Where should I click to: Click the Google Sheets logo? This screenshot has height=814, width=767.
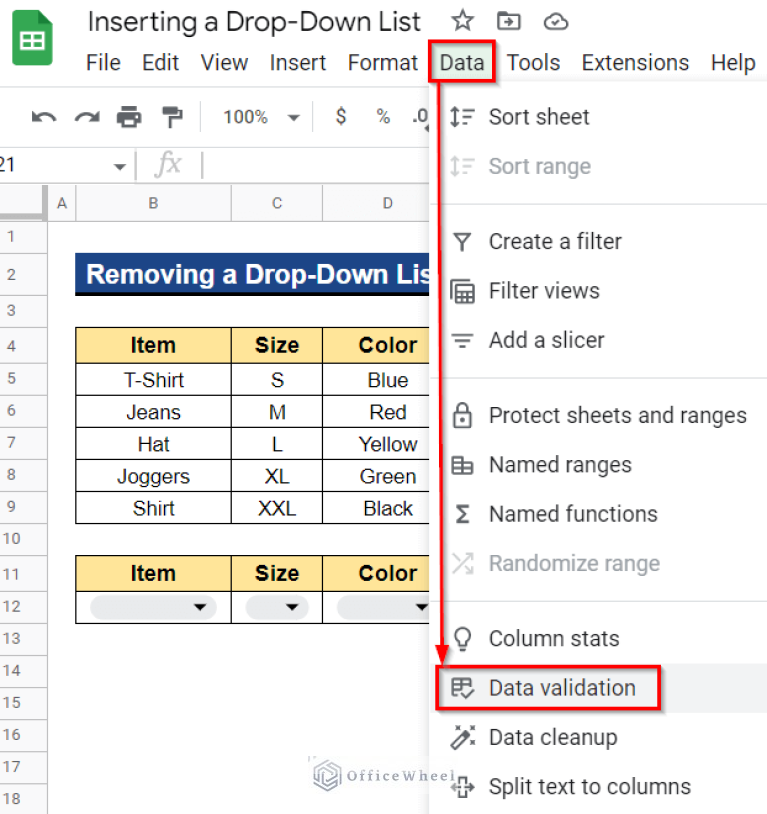pyautogui.click(x=32, y=38)
